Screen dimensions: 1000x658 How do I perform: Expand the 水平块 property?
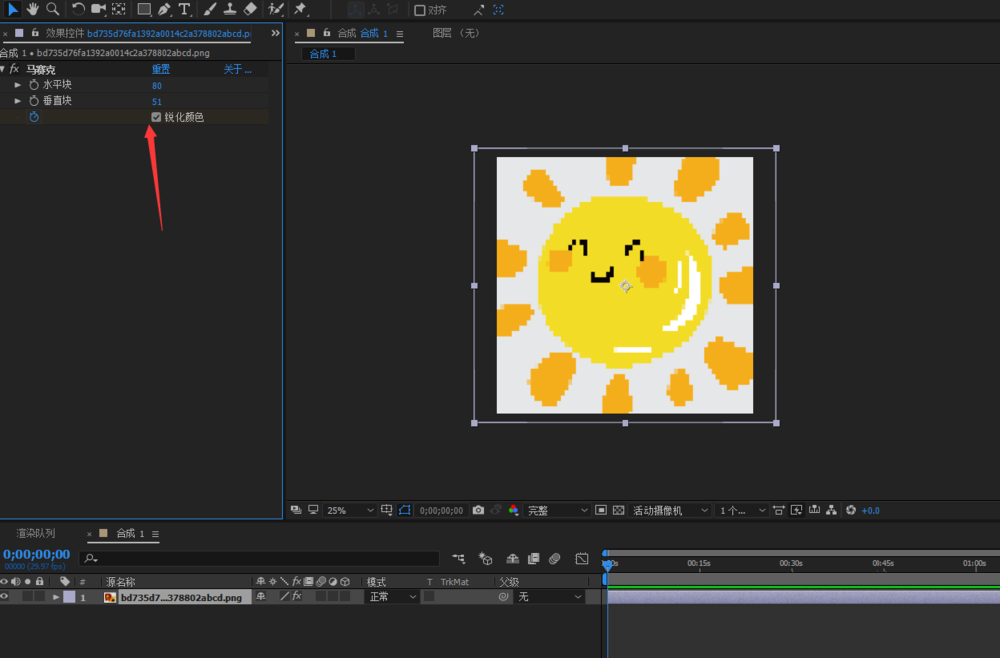pos(17,85)
